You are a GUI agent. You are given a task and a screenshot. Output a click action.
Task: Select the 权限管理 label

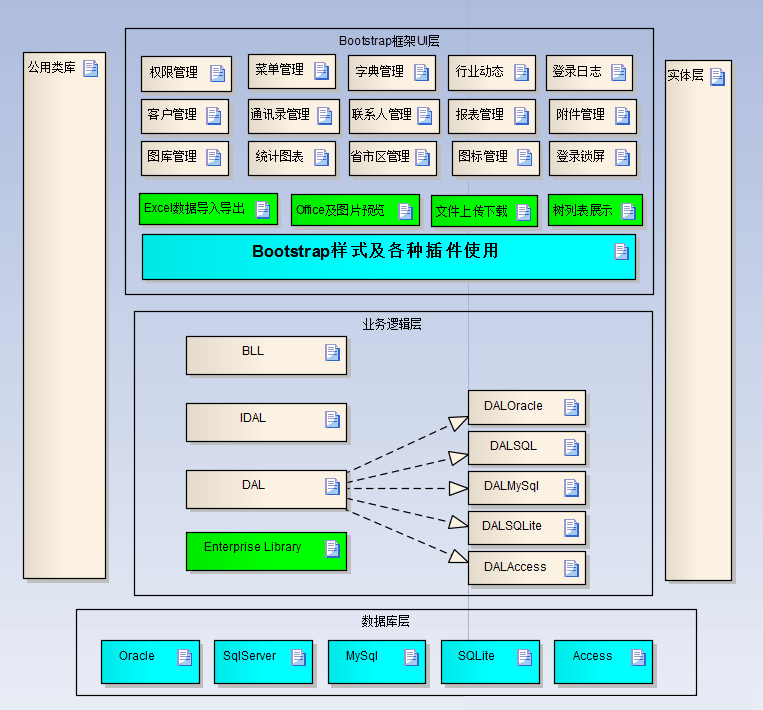(x=174, y=73)
